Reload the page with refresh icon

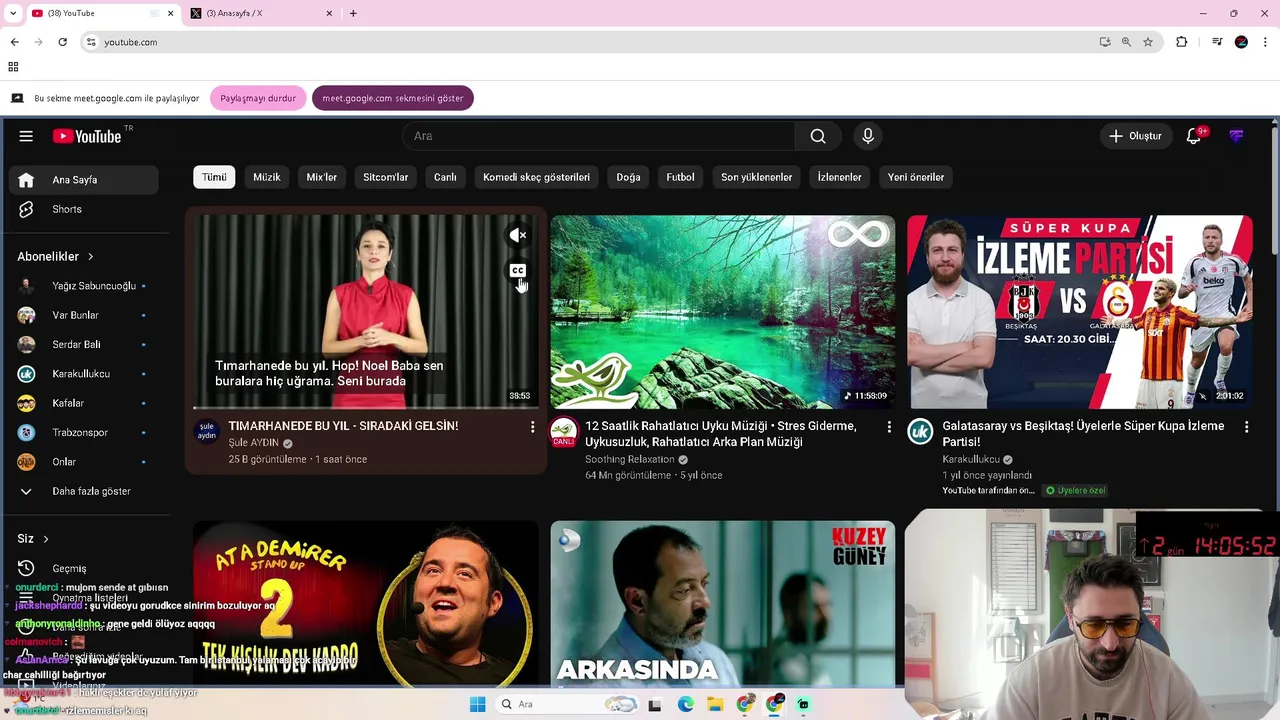62,42
